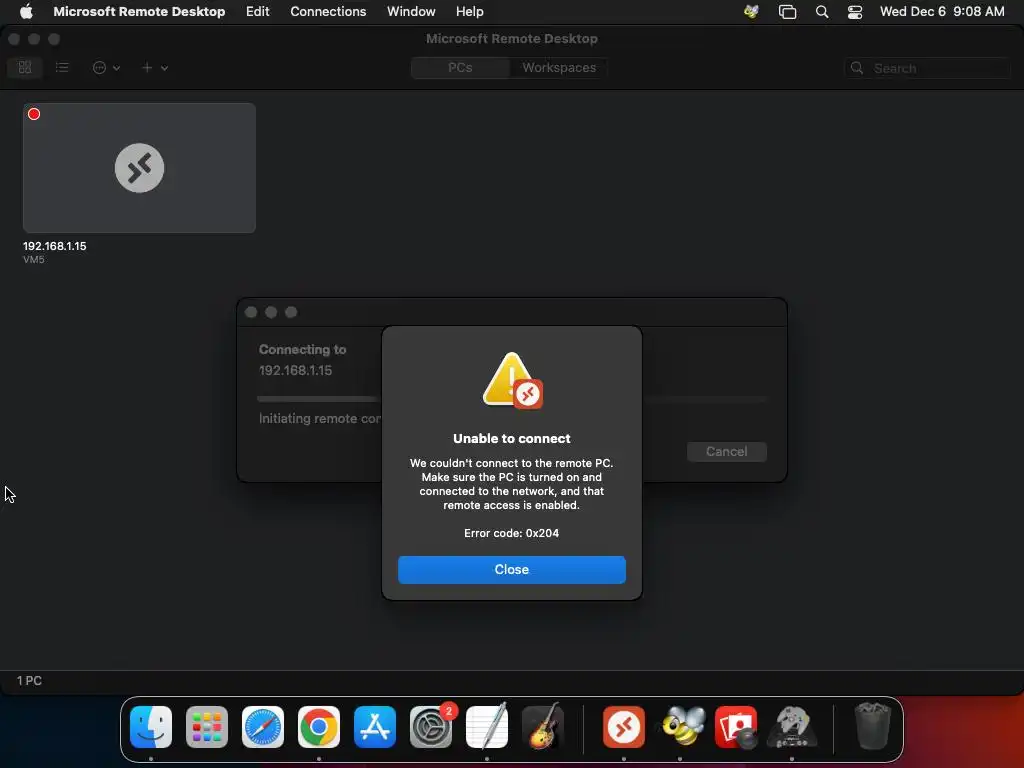Image resolution: width=1024 pixels, height=768 pixels.
Task: Click the Connecting to label in progress window
Action: pos(302,349)
